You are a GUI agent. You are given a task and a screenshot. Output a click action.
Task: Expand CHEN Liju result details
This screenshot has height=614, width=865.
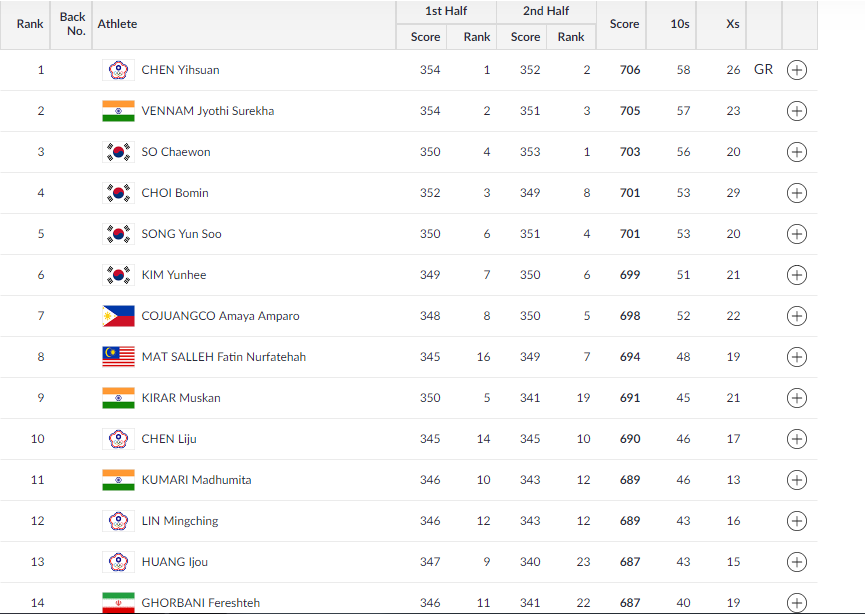click(796, 439)
